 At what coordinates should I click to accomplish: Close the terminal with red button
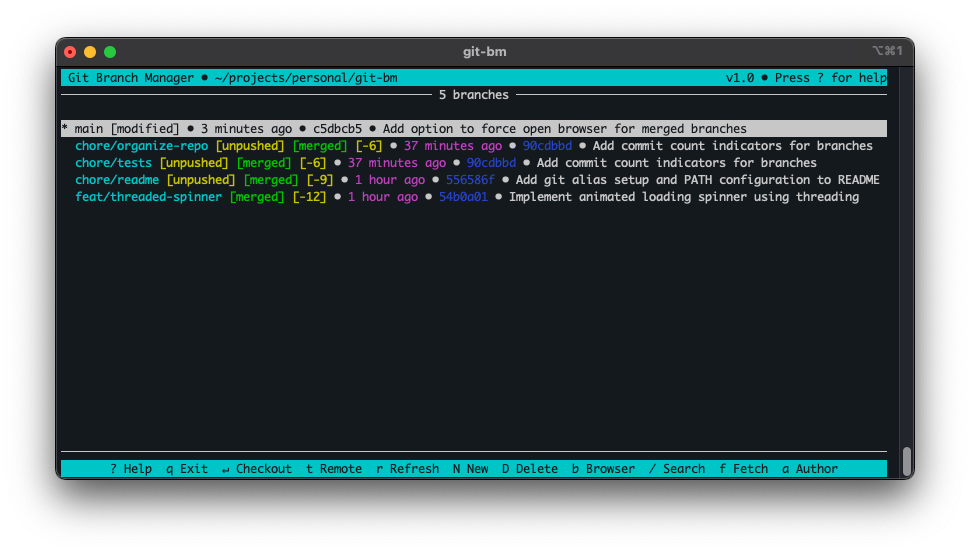(x=70, y=52)
